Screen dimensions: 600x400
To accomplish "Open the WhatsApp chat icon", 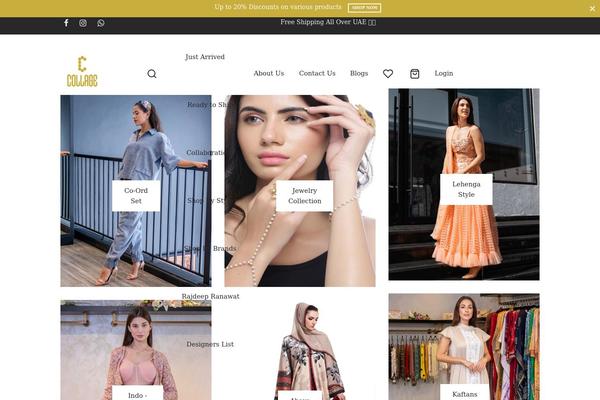I will coord(101,23).
